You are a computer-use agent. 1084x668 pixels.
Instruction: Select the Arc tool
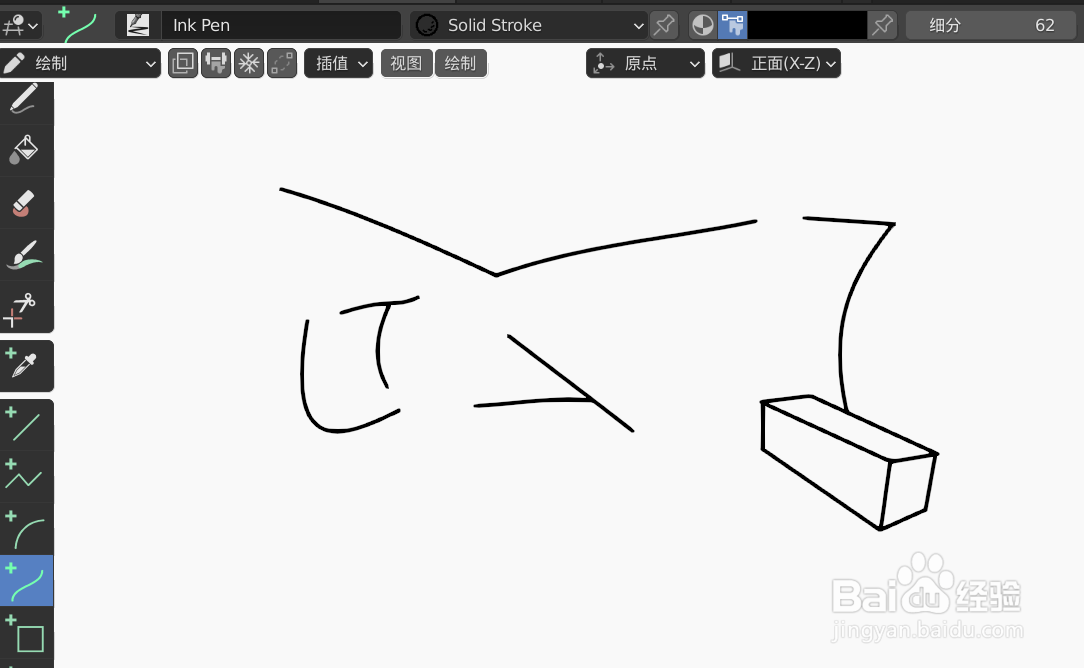[26, 528]
